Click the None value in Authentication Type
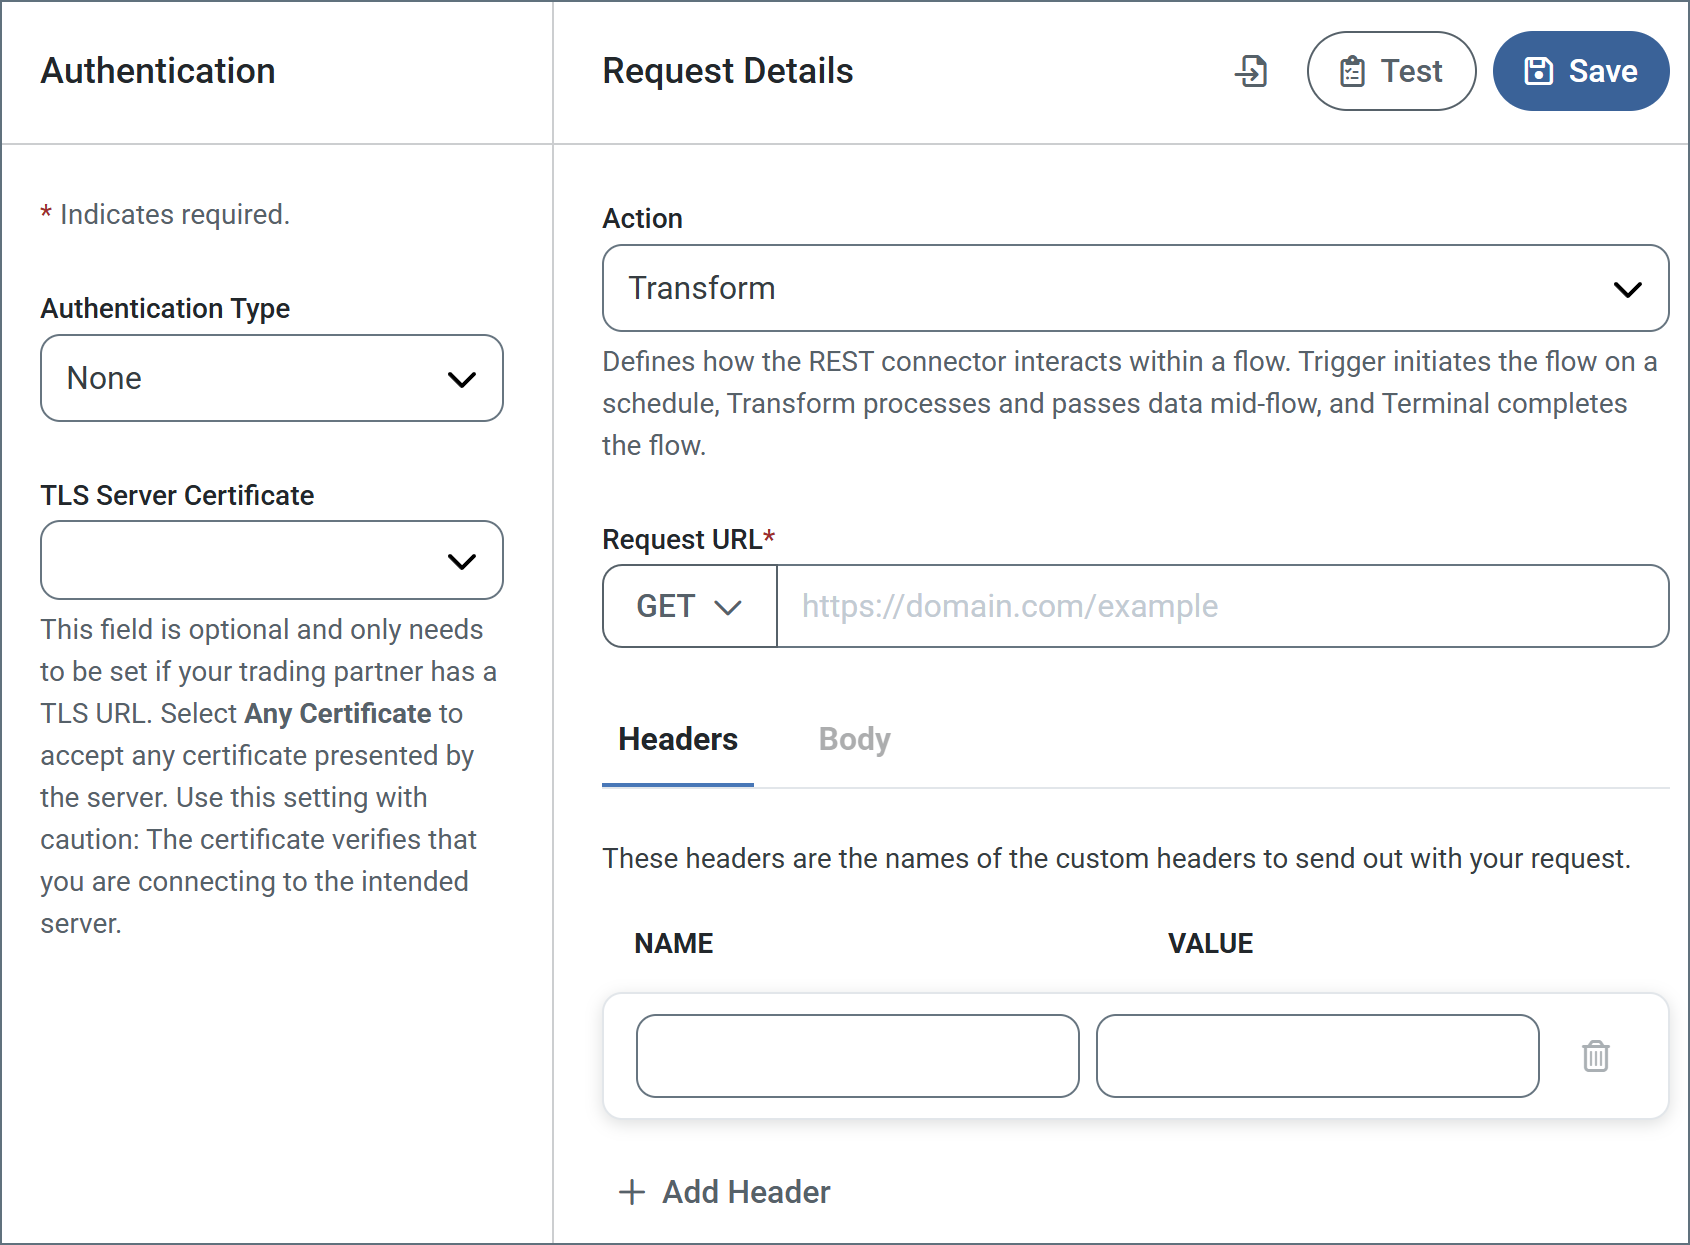Viewport: 1690px width, 1245px height. coord(104,378)
